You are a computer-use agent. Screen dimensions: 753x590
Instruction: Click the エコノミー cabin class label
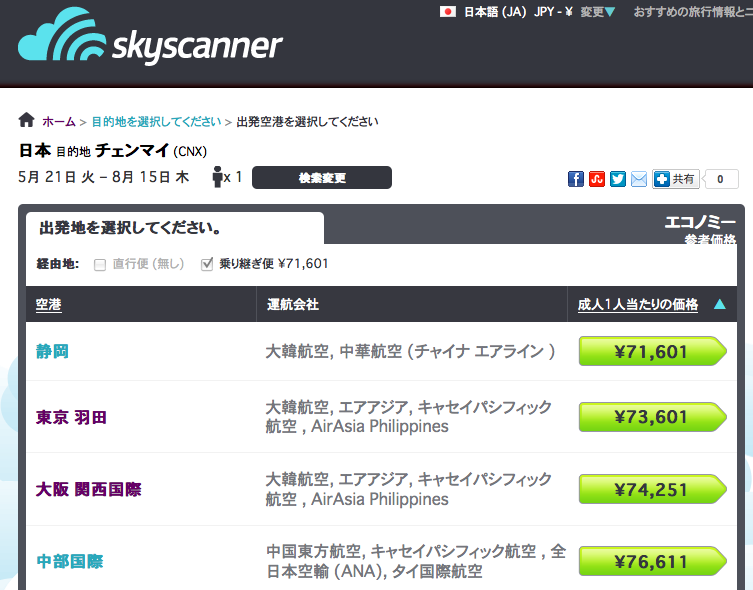[700, 222]
